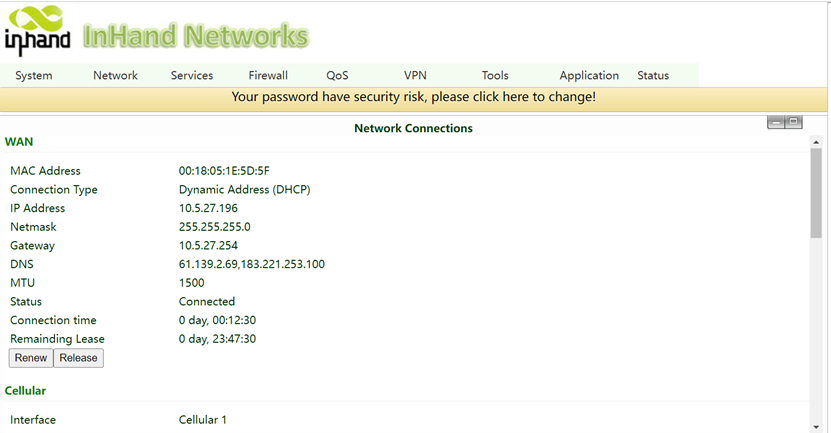831x433 pixels.
Task: Open the Application menu
Action: pos(589,75)
